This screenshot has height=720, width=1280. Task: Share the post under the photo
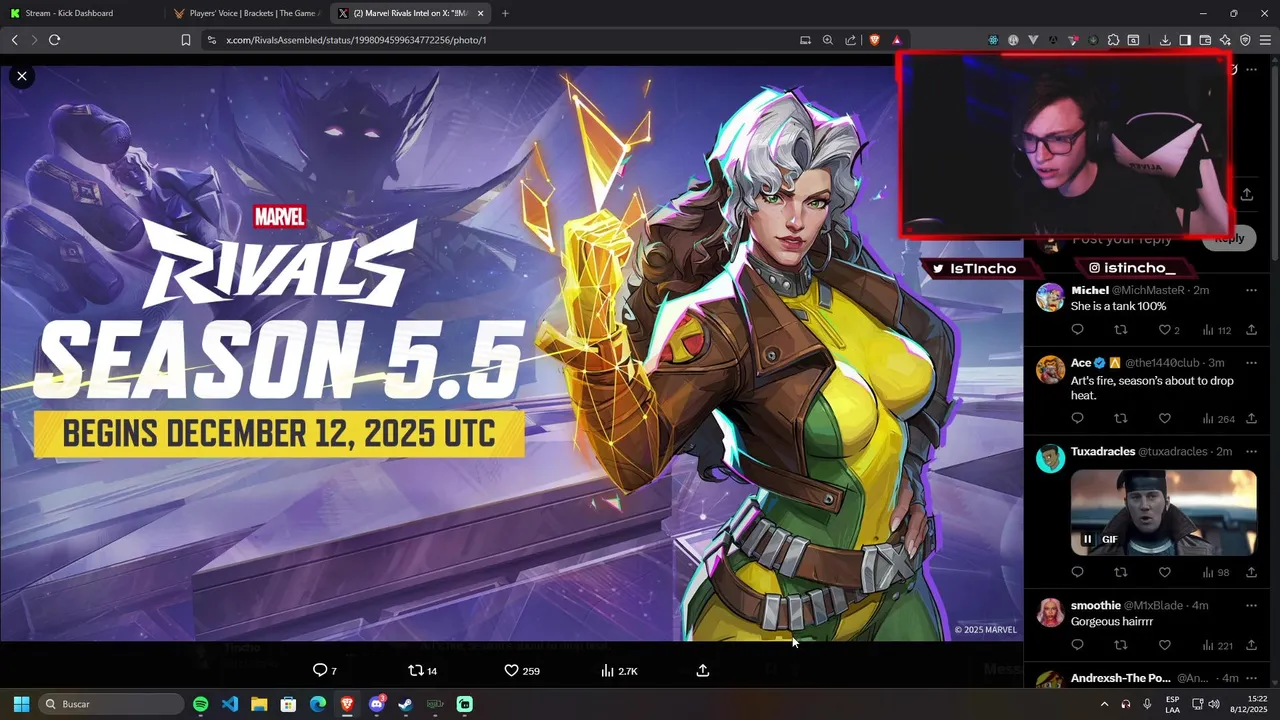(703, 670)
